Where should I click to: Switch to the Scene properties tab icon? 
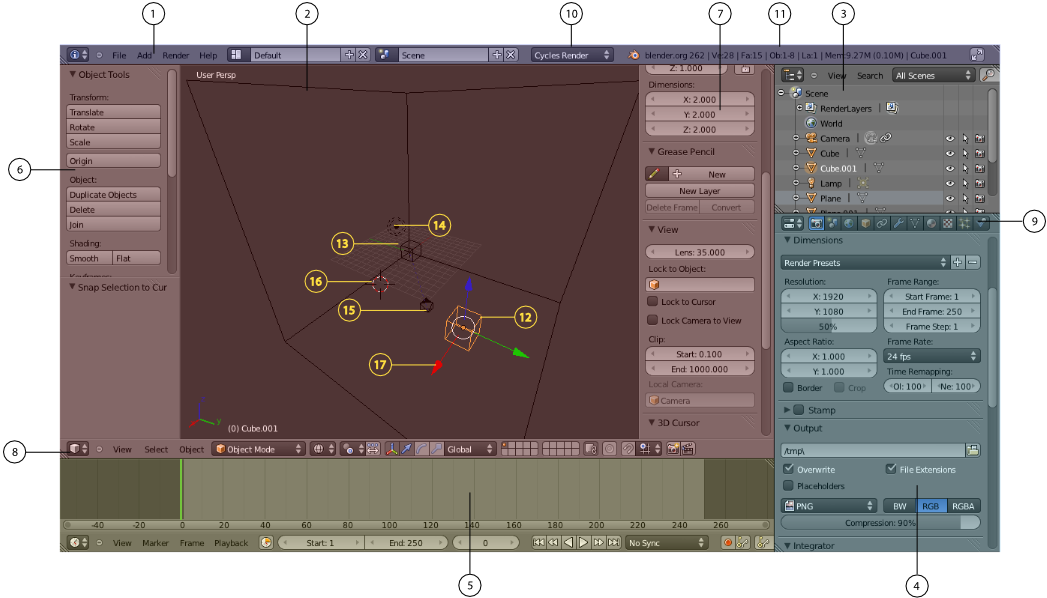833,224
